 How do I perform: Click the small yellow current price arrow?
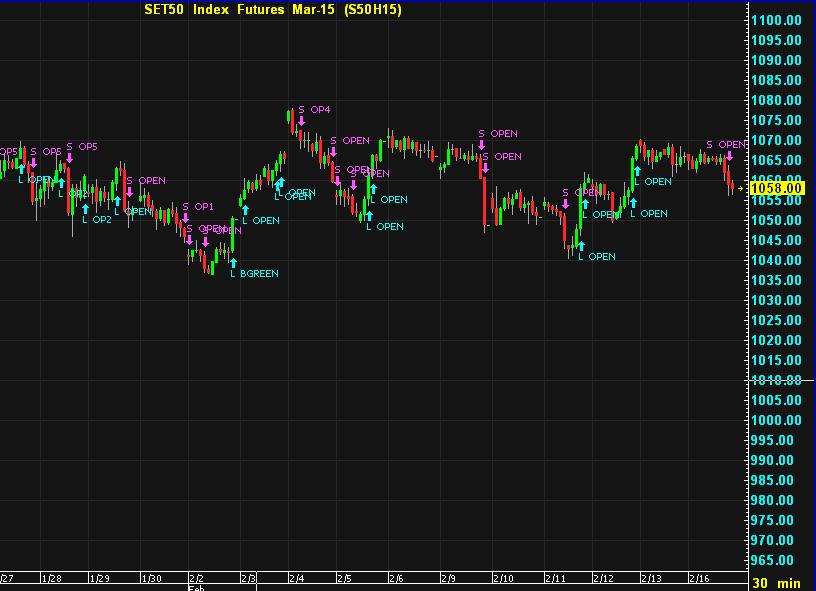(x=741, y=188)
